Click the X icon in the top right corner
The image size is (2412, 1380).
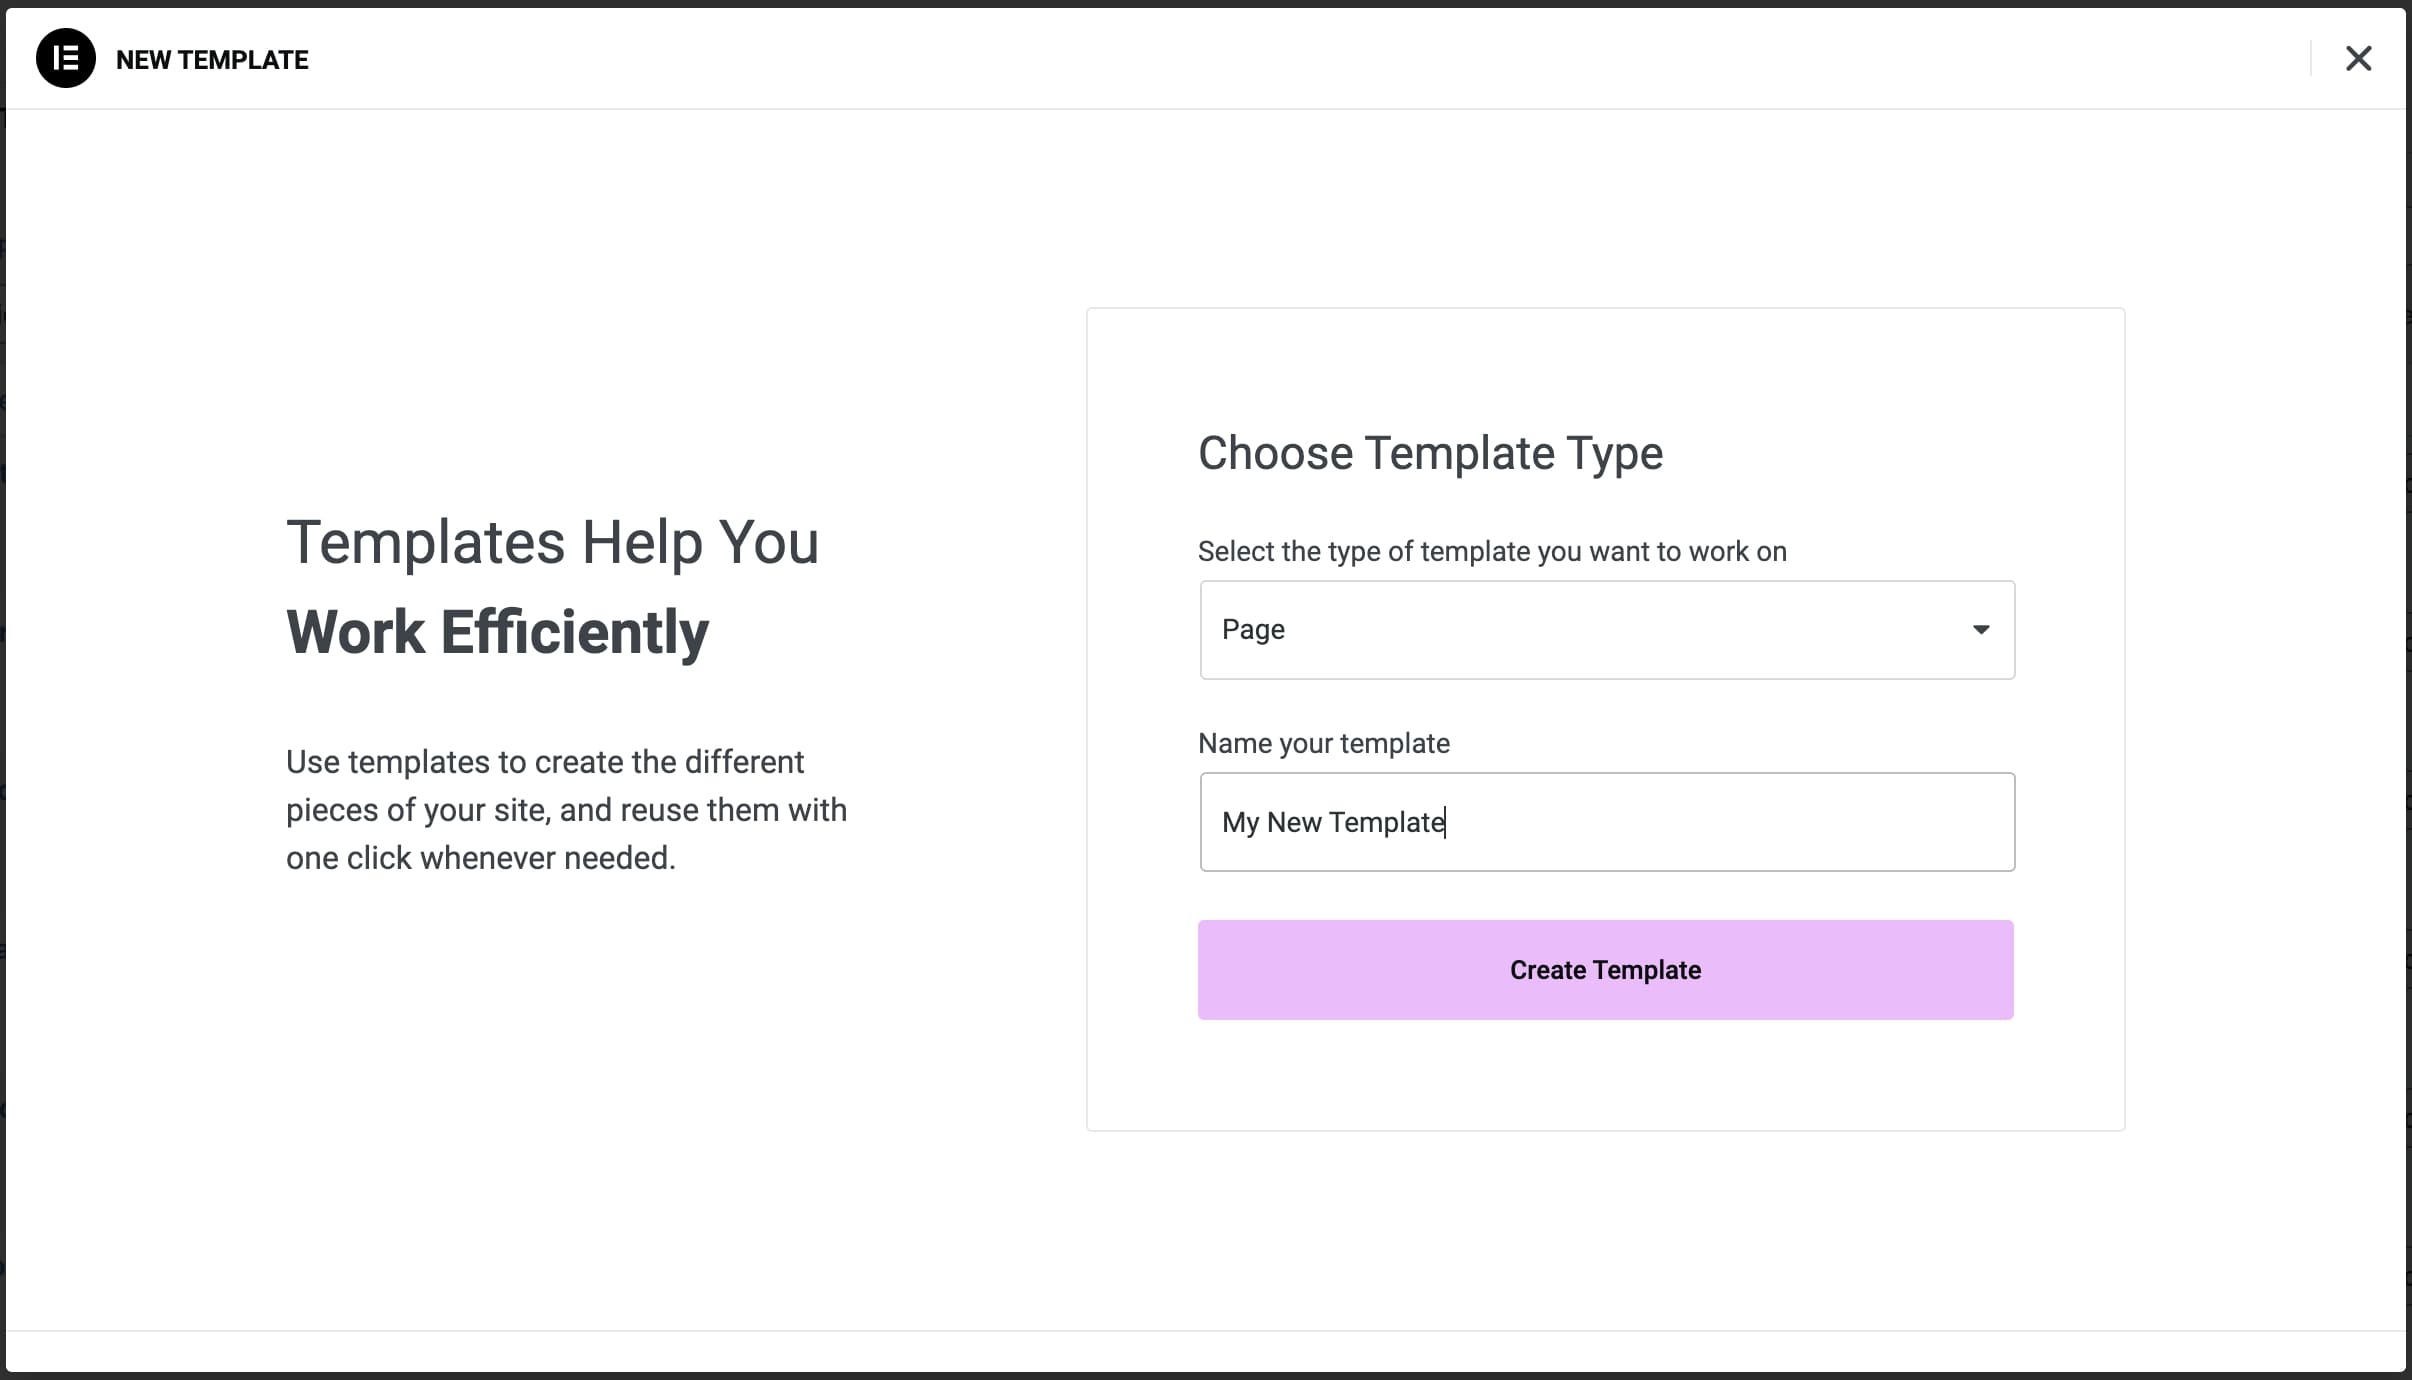coord(2359,58)
